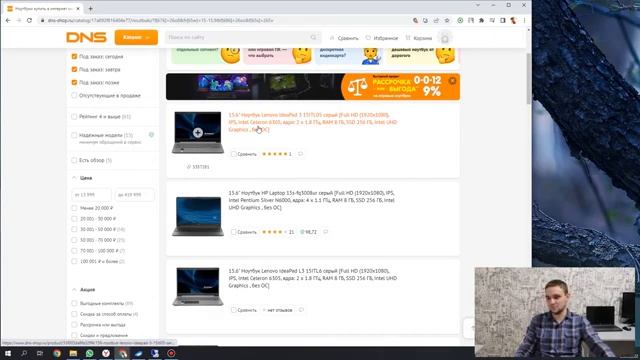
Task: Click the page vertical scrollbar
Action: click(529, 78)
